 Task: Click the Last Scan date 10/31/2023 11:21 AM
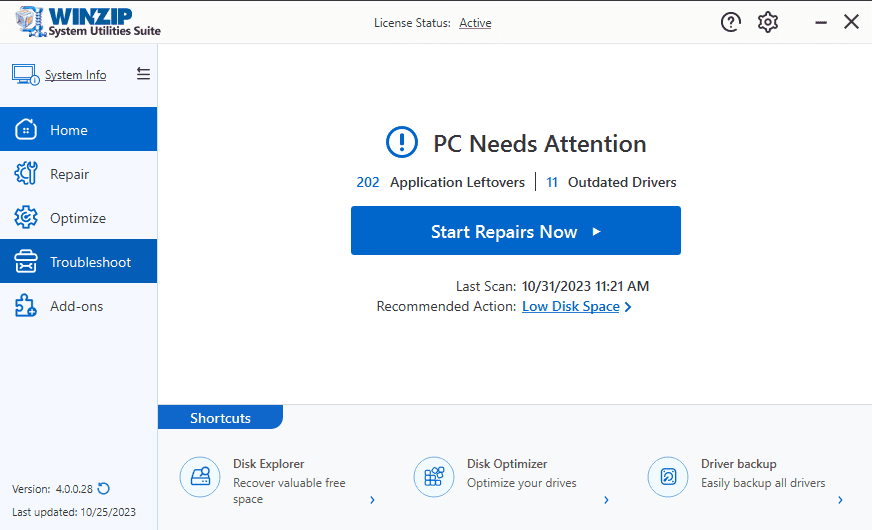coord(585,286)
